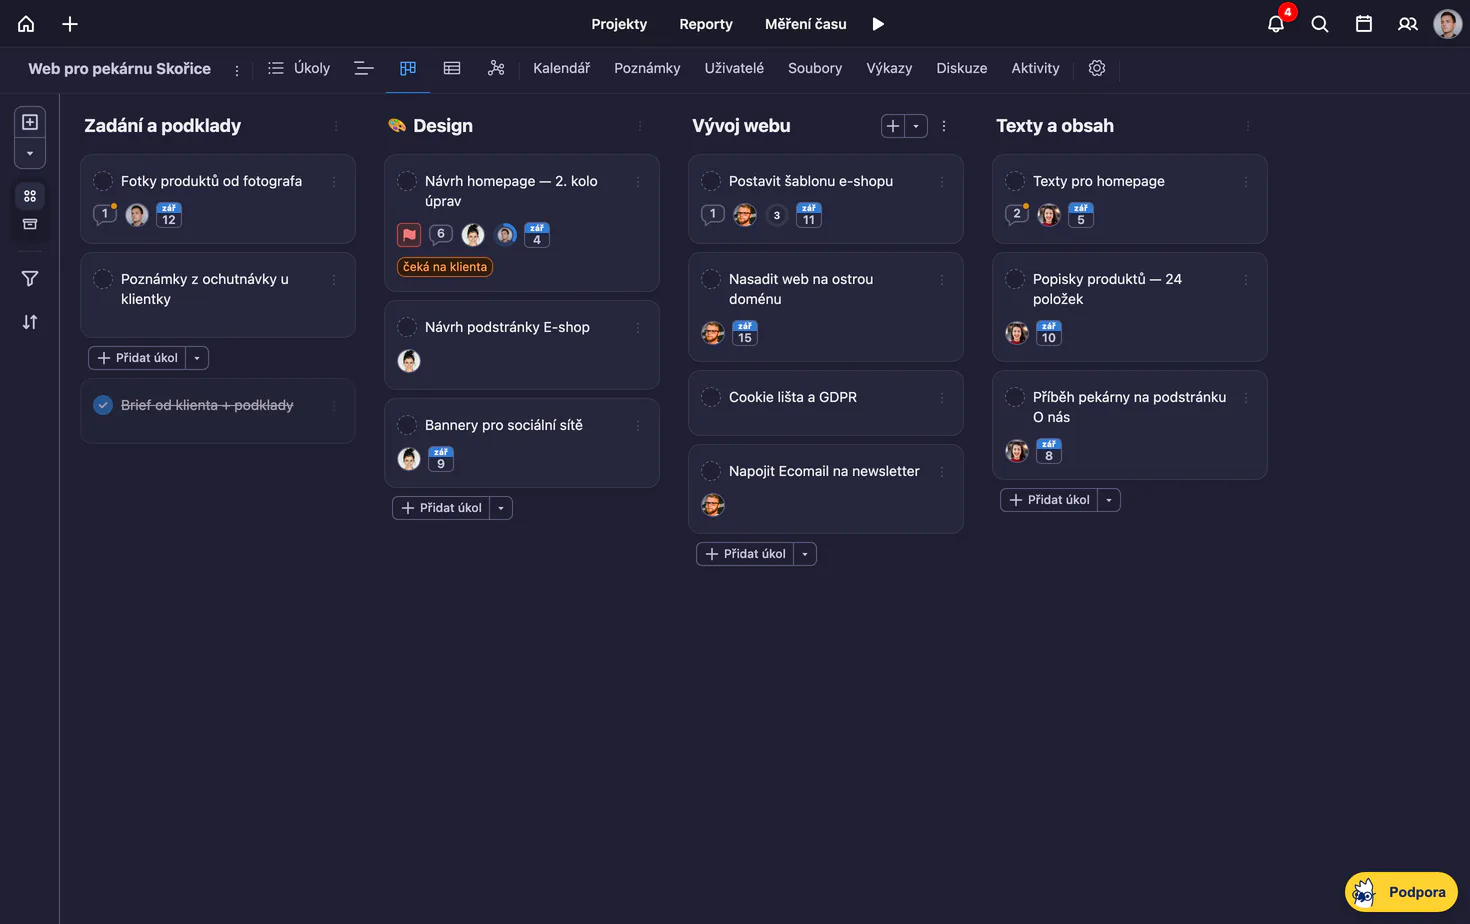The width and height of the screenshot is (1470, 924).
Task: Open notifications bell with 4 alerts
Action: point(1276,24)
